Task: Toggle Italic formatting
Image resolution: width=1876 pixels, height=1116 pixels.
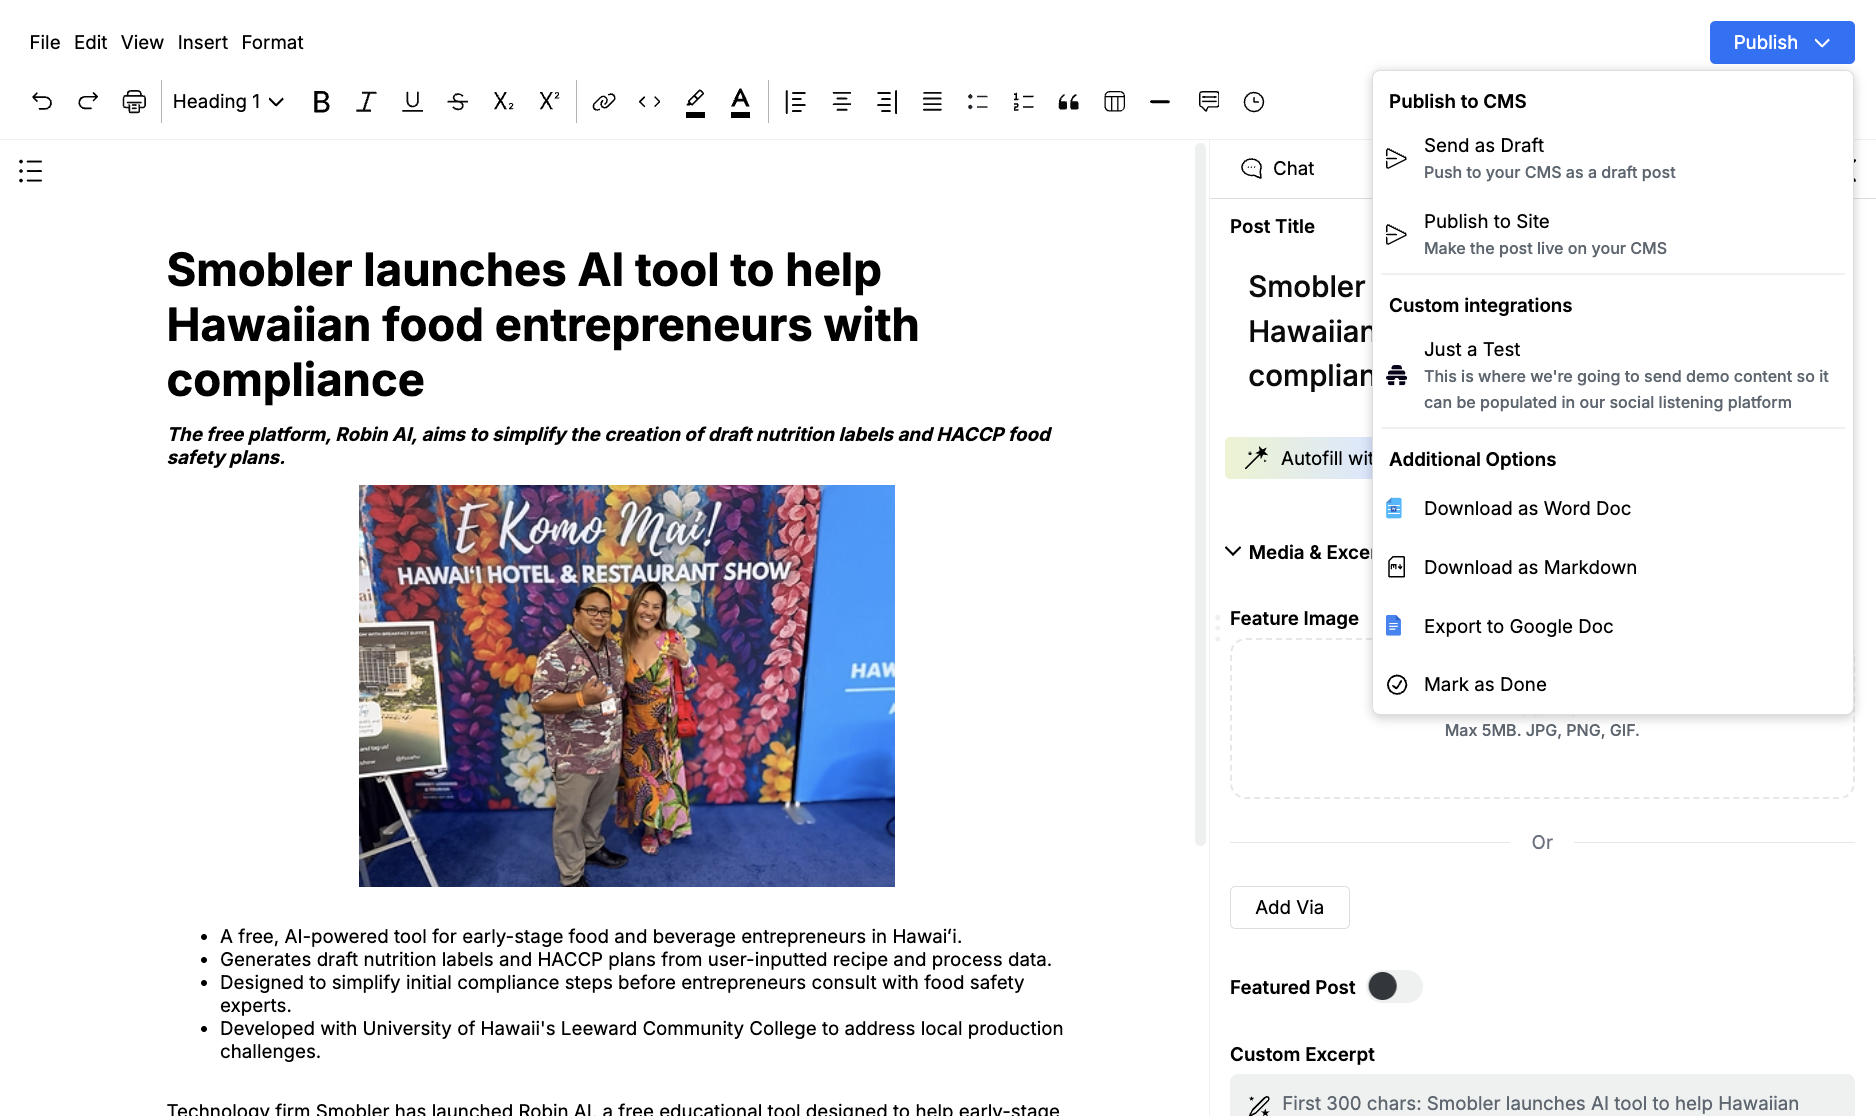Action: pos(366,101)
